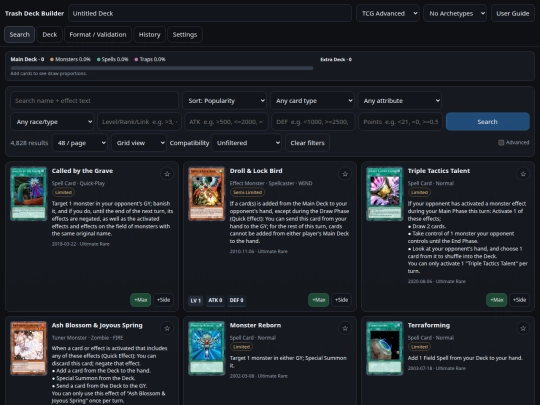Add max copies of Called by the Grave
Screen dimensions: 540x405
[141, 300]
